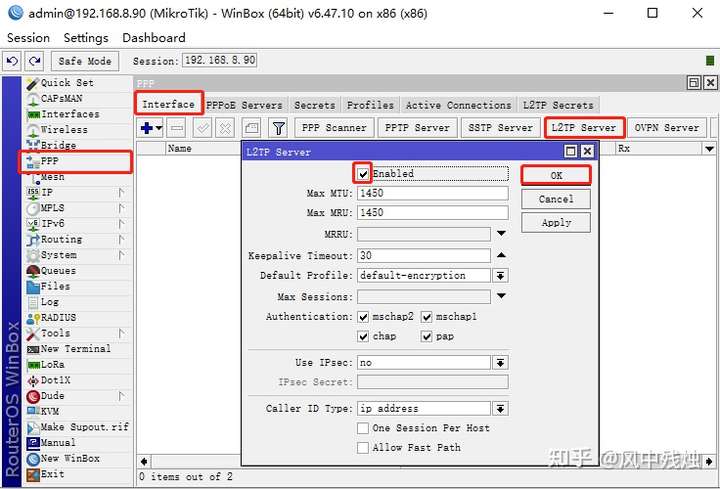Screen dimensions: 720x489
Task: Click the Filter funnel icon
Action: click(x=278, y=128)
